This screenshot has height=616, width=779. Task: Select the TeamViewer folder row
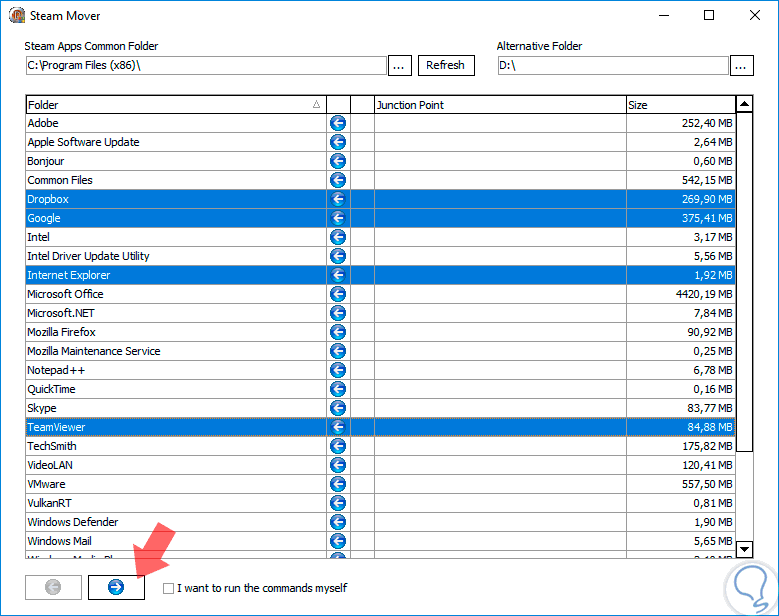click(381, 427)
